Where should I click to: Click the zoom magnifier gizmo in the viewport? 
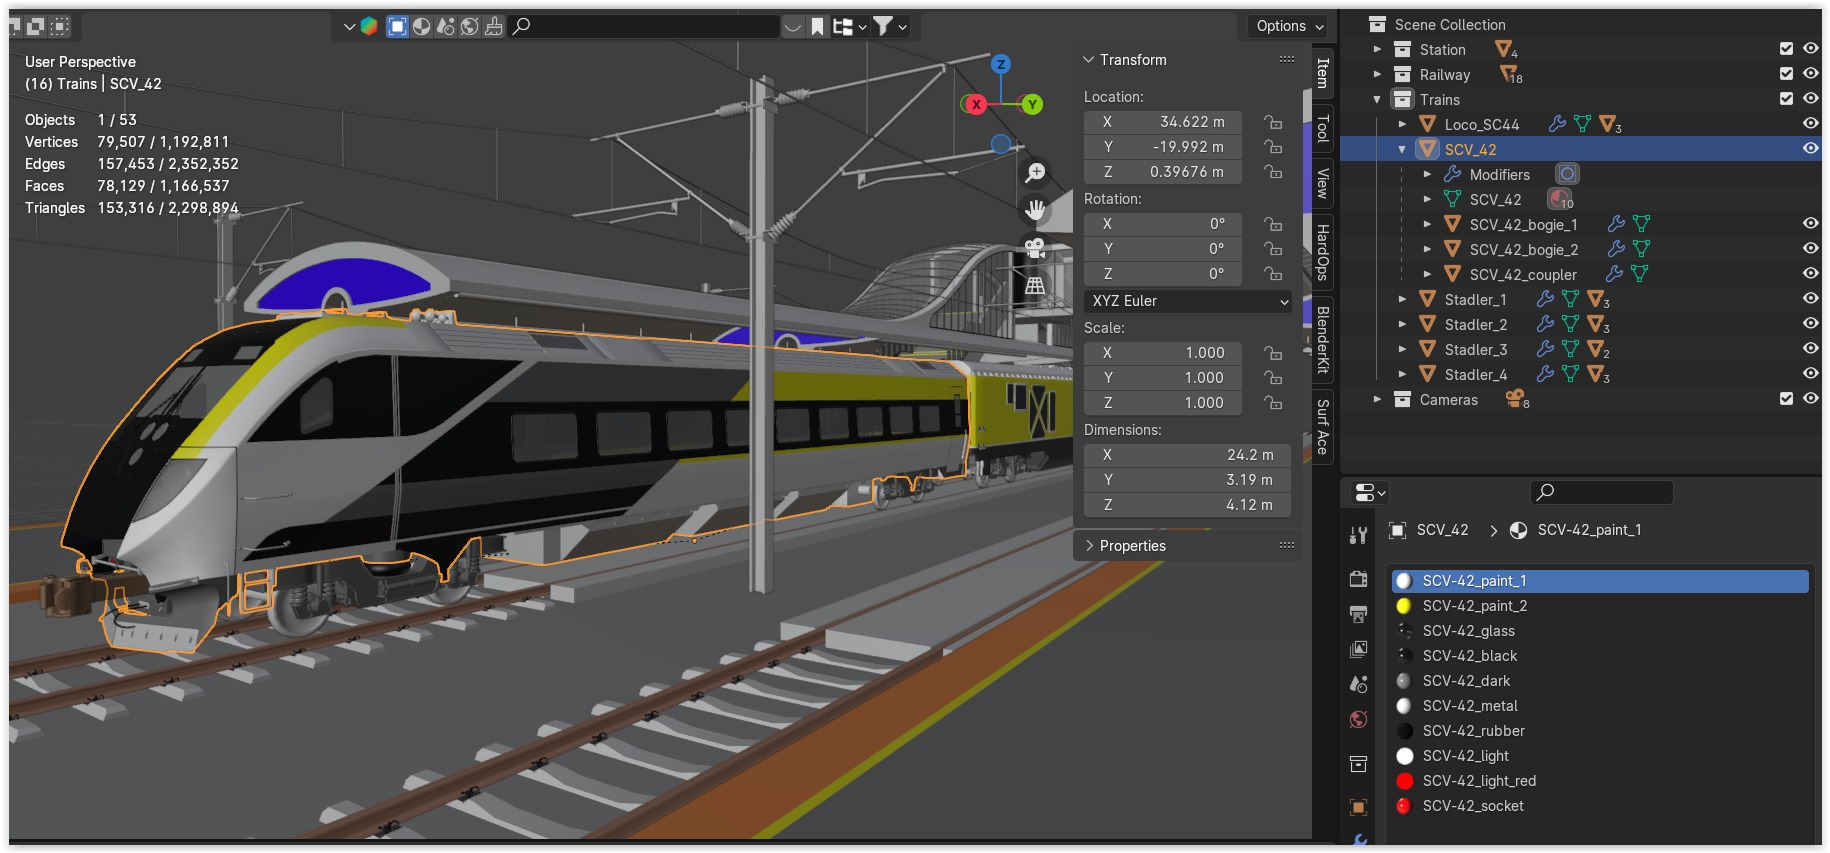tap(1035, 173)
